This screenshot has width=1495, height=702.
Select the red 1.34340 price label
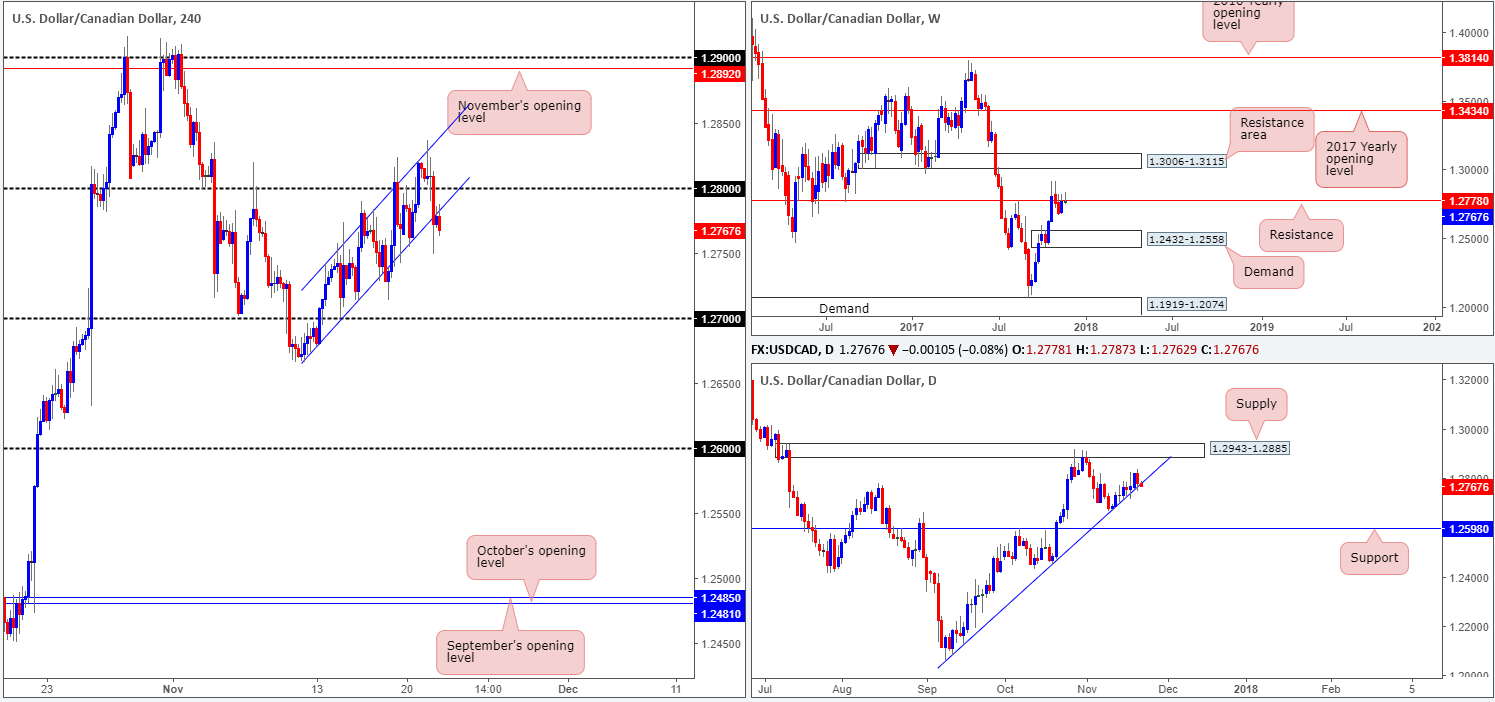point(1467,110)
